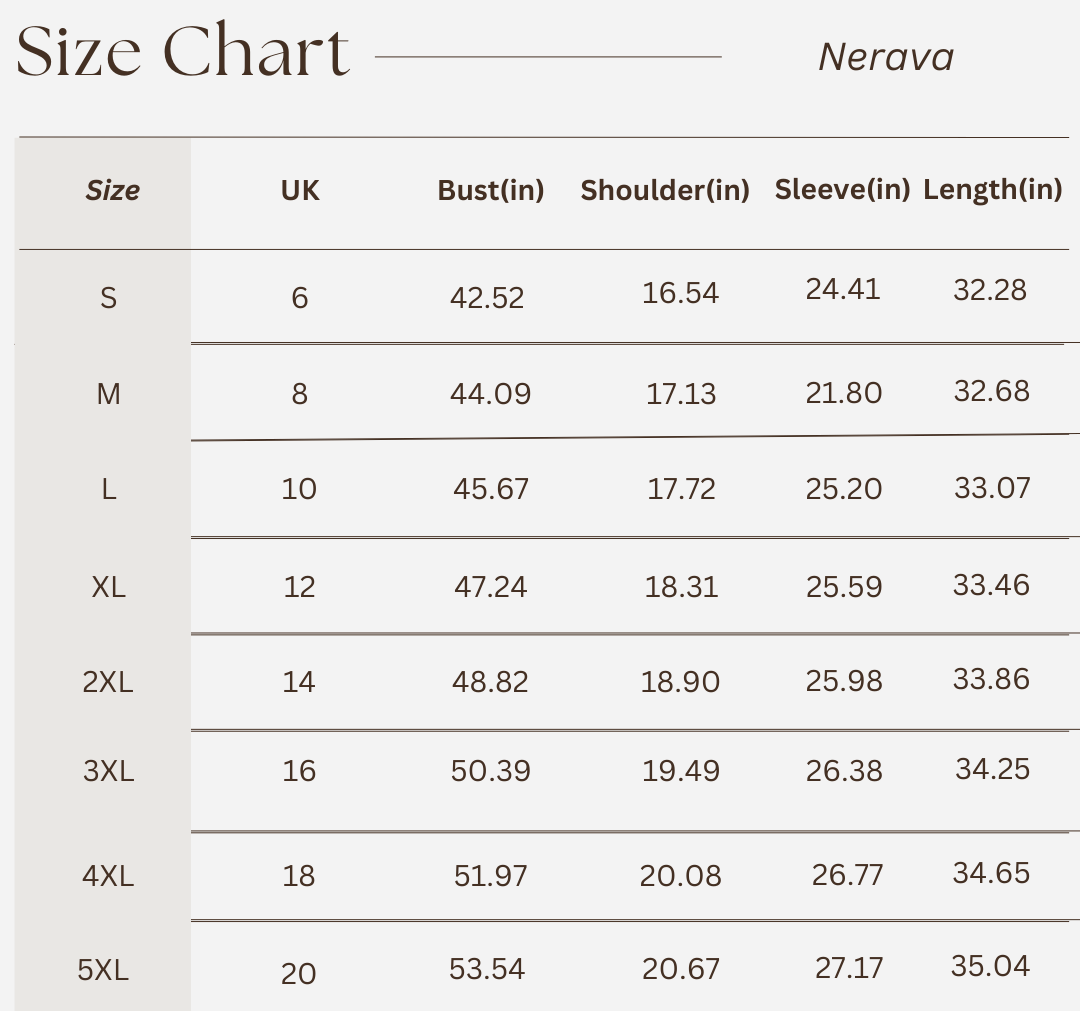This screenshot has width=1080, height=1011.
Task: Click bust value 42.52
Action: [487, 298]
